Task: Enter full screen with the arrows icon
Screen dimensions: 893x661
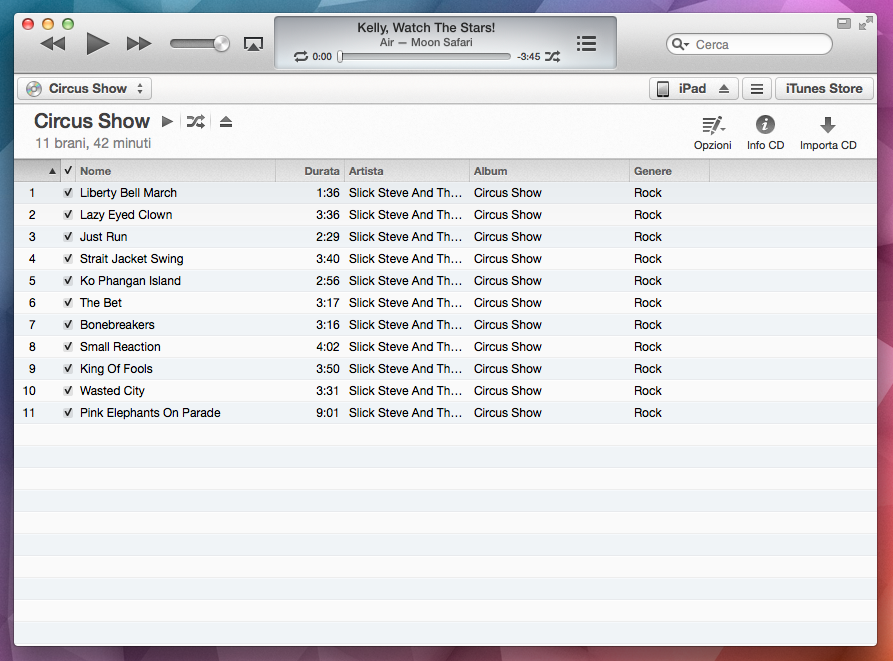Action: pyautogui.click(x=866, y=23)
